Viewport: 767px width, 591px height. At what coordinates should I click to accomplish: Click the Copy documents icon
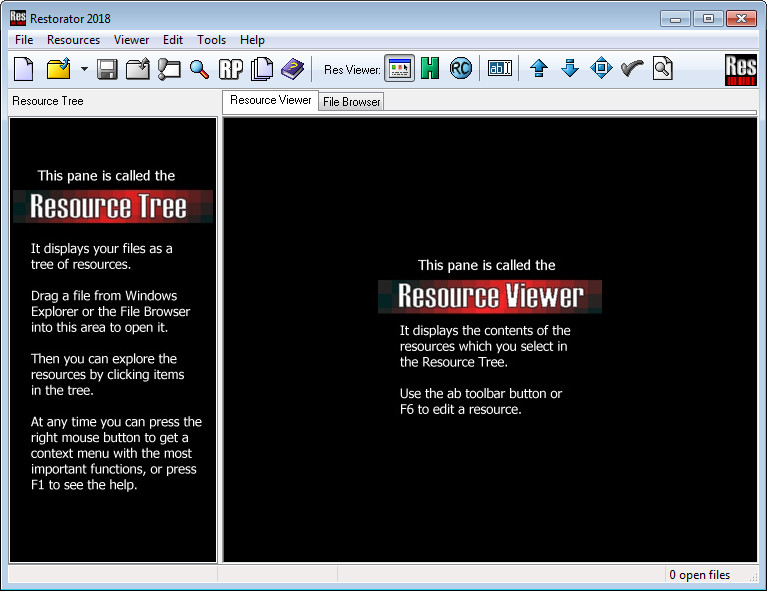pyautogui.click(x=262, y=69)
